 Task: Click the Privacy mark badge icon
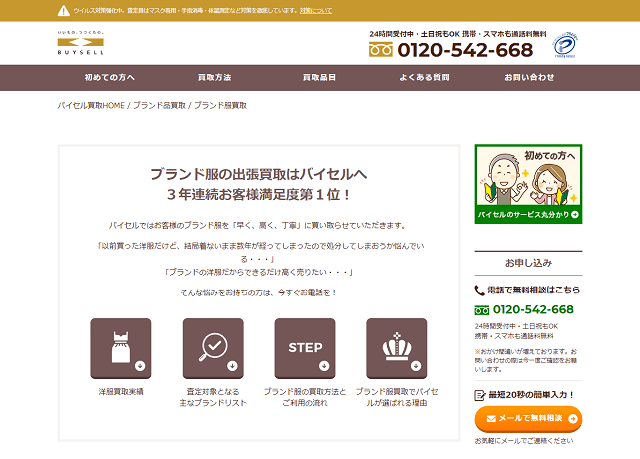click(565, 44)
